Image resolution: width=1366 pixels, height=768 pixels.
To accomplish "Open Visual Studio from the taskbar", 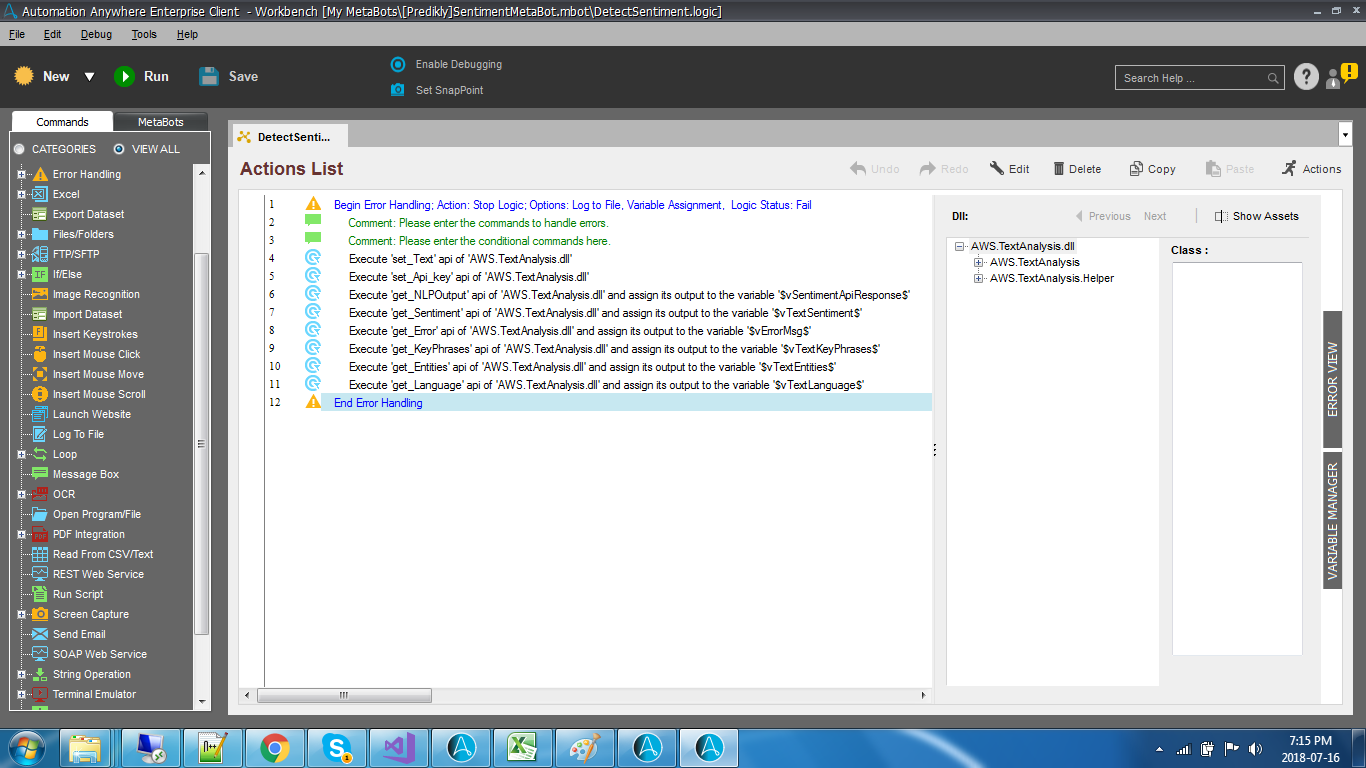I will pyautogui.click(x=399, y=747).
